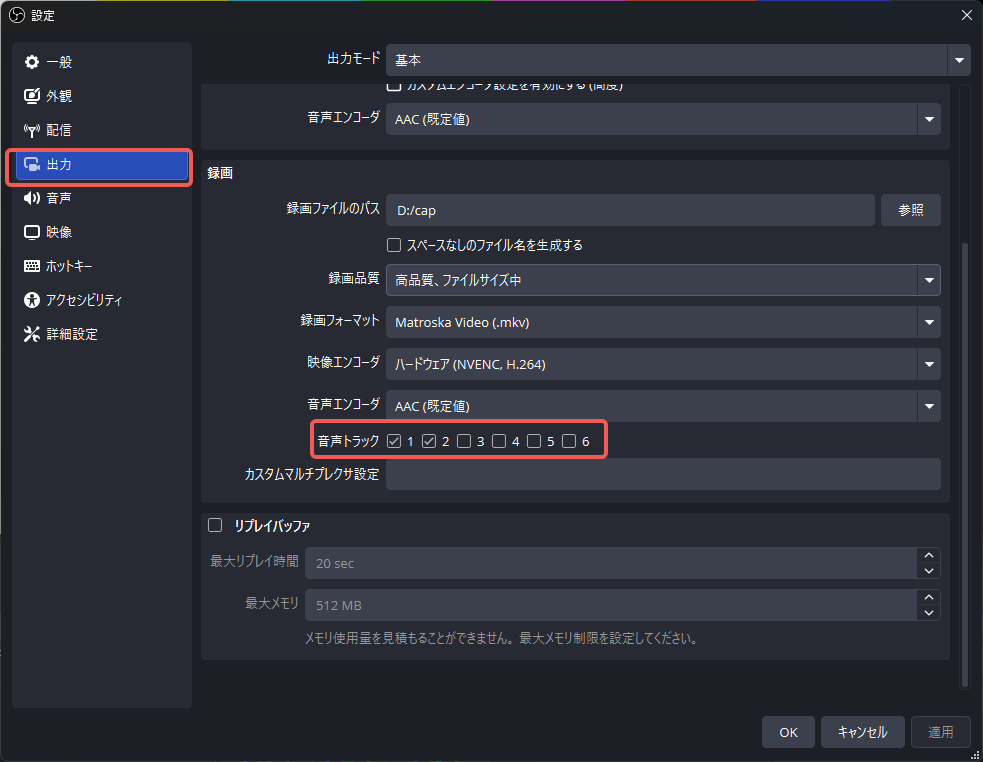Open 録画フォーマット Matroska Video dropdown
Screen dimensions: 983x762
[x=663, y=322]
